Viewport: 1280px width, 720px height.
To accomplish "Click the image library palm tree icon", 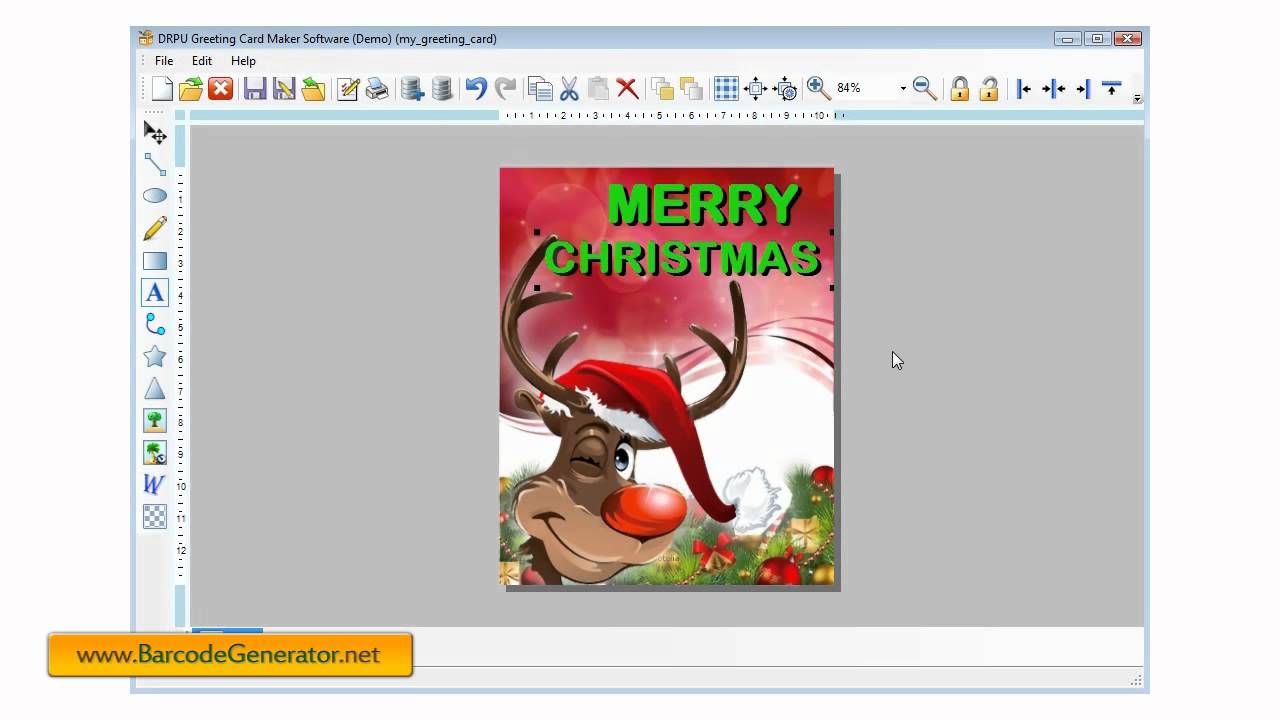I will point(155,452).
